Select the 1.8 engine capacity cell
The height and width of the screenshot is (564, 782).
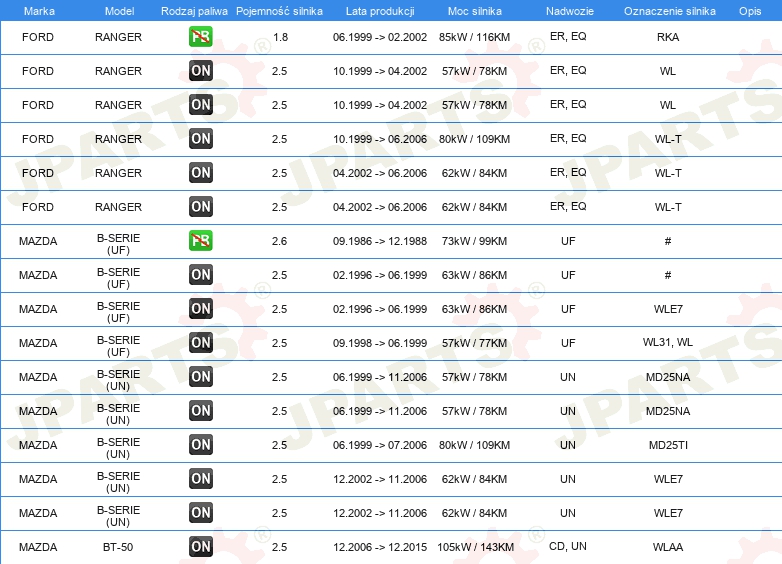[x=280, y=37]
